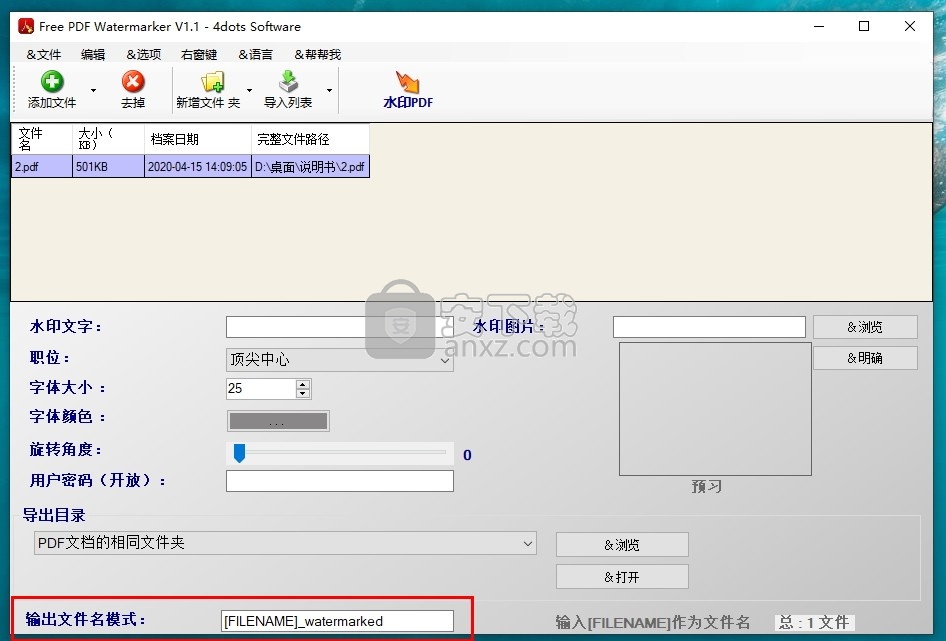This screenshot has height=641, width=946.
Task: Click the 档案日期 column header
Action: (197, 139)
